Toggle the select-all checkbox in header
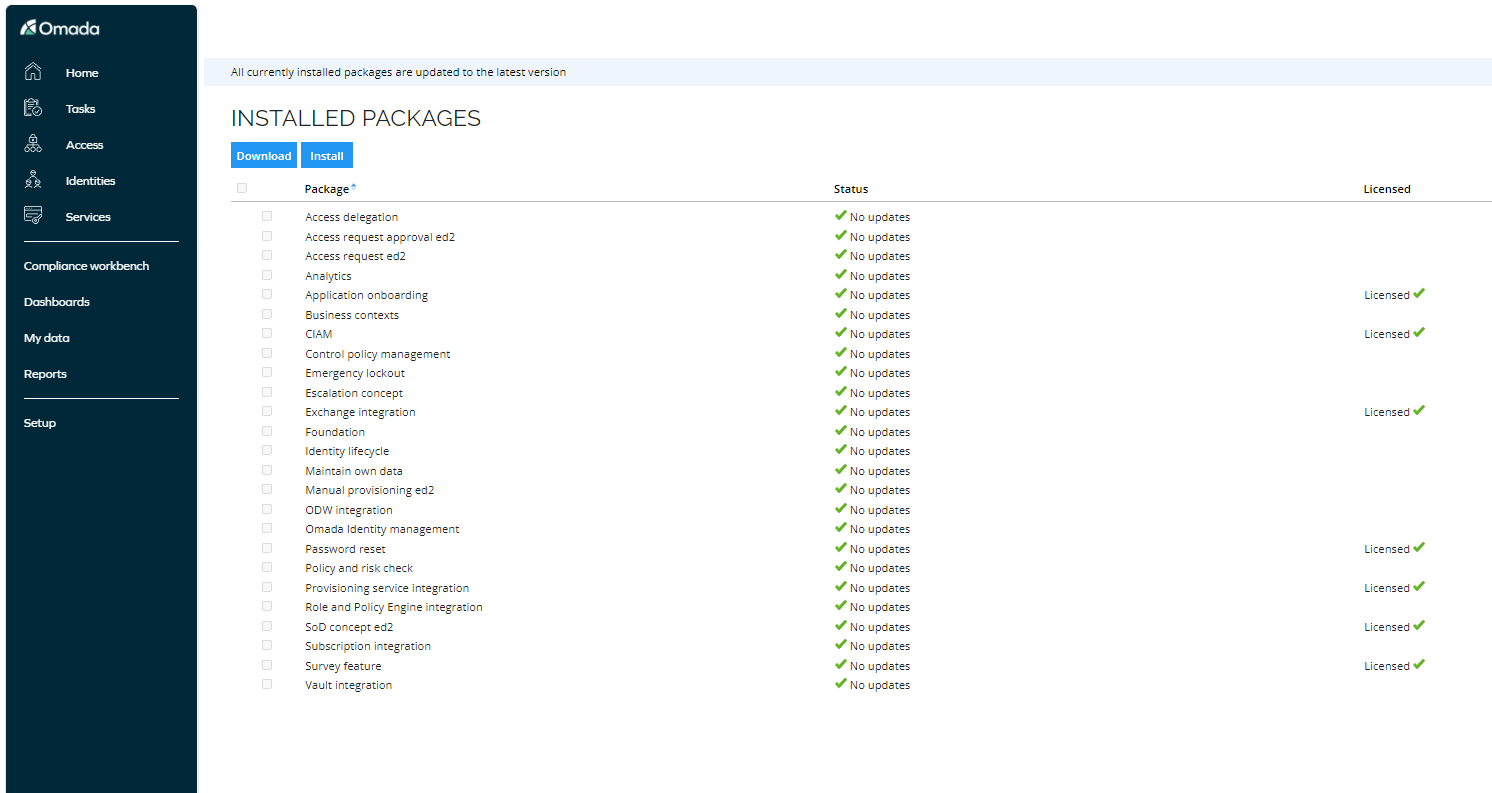 [242, 188]
